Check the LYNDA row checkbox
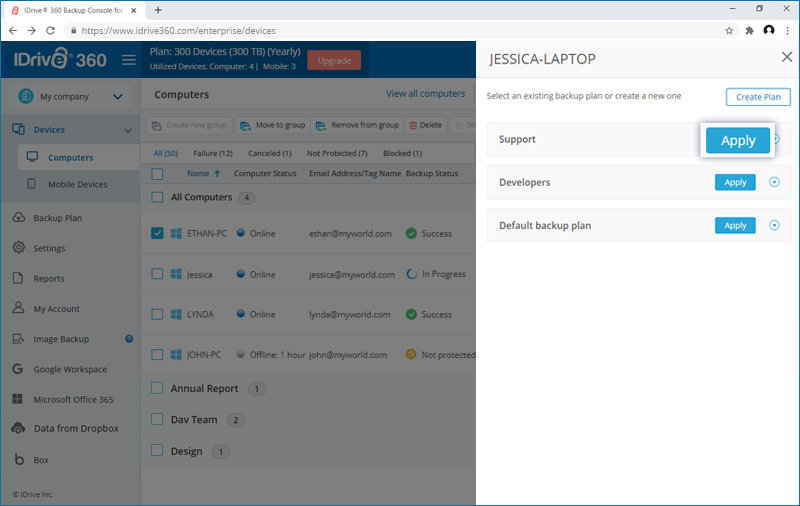 (157, 314)
